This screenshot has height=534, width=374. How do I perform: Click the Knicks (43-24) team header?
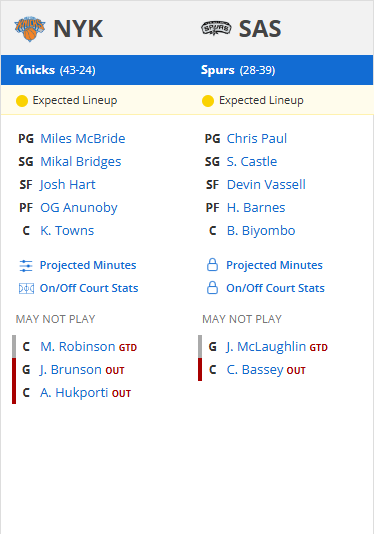pos(56,70)
